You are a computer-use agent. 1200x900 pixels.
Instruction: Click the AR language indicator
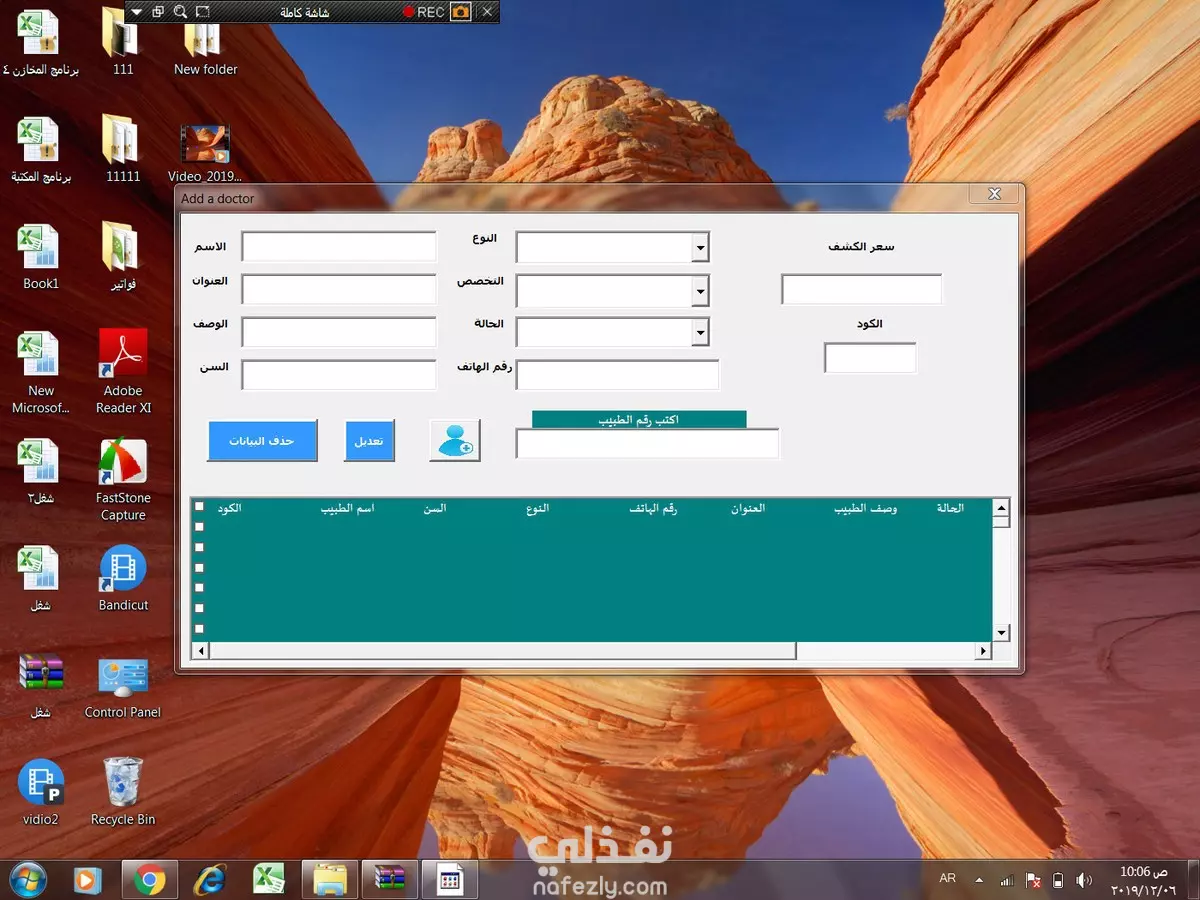(x=948, y=879)
